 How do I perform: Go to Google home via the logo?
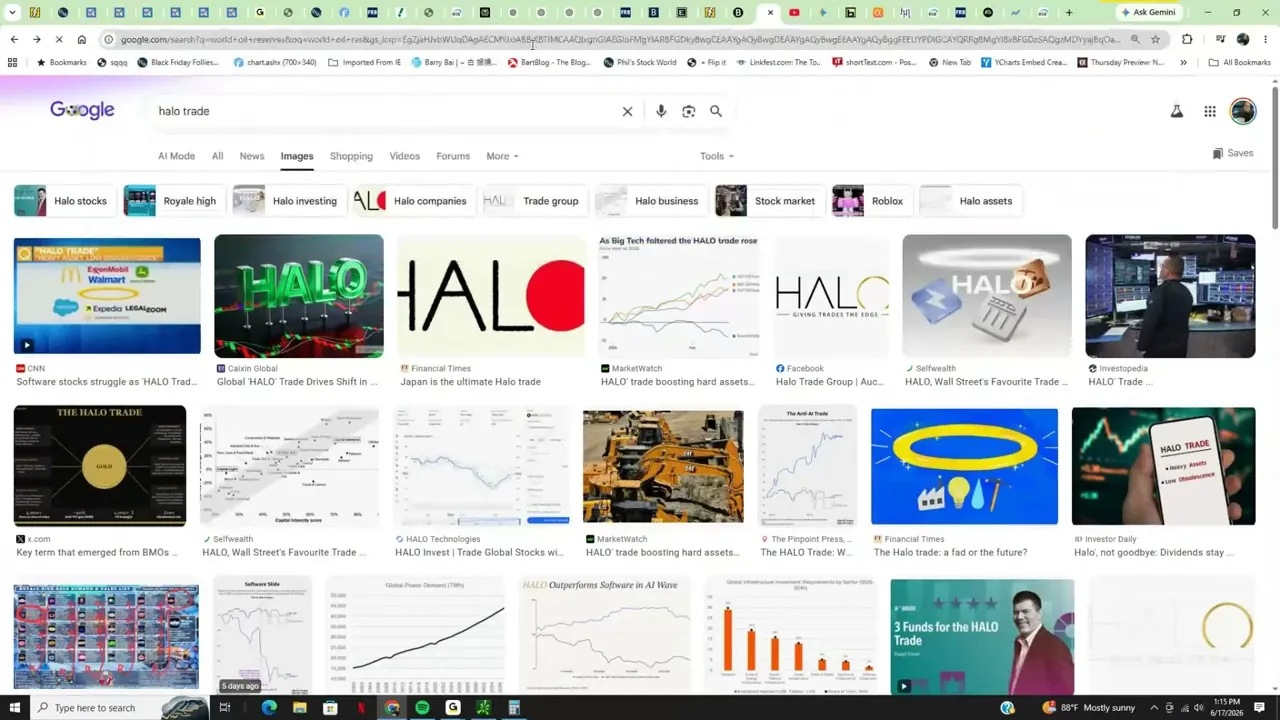coord(82,110)
